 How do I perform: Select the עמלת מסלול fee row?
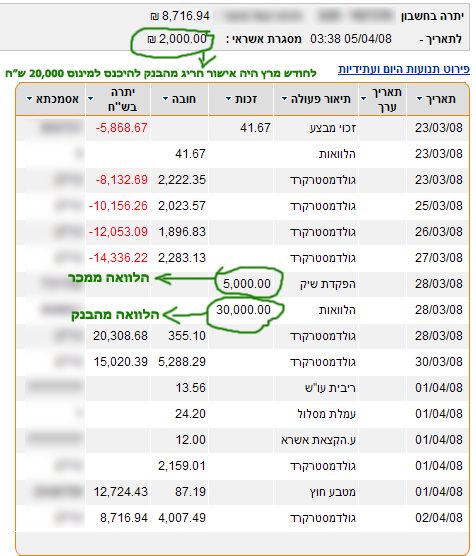243,414
